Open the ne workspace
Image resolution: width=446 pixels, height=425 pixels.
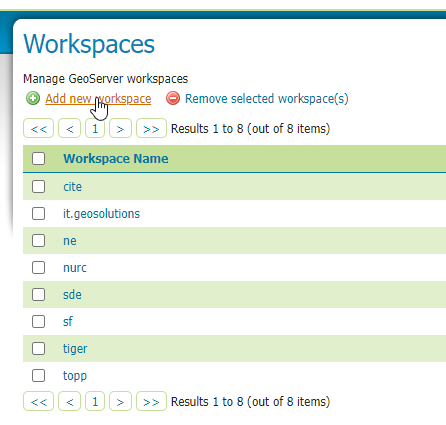tap(70, 241)
